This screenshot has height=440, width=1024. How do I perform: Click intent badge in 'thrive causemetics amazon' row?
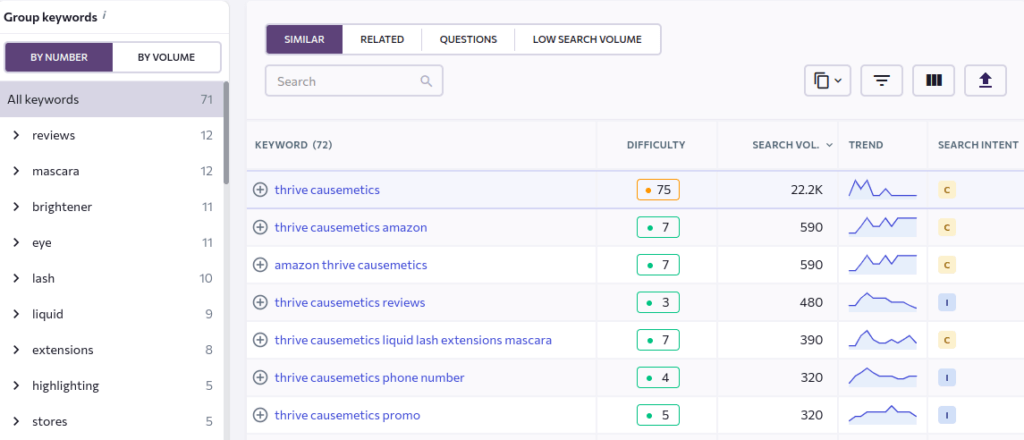click(x=946, y=227)
